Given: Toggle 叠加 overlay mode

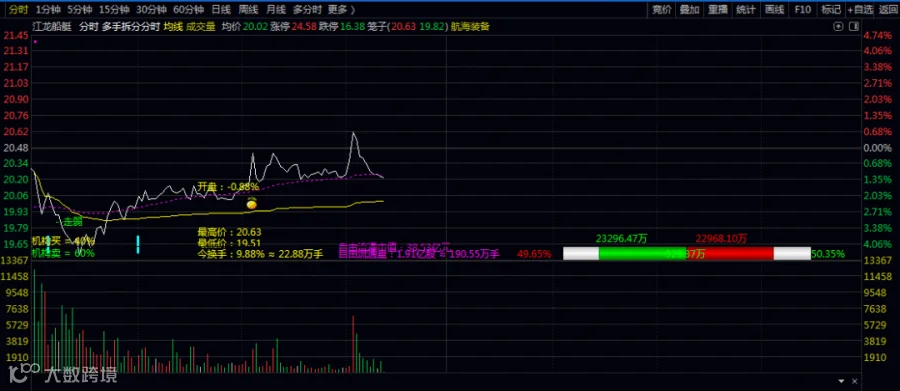Looking at the screenshot, I should click(689, 9).
